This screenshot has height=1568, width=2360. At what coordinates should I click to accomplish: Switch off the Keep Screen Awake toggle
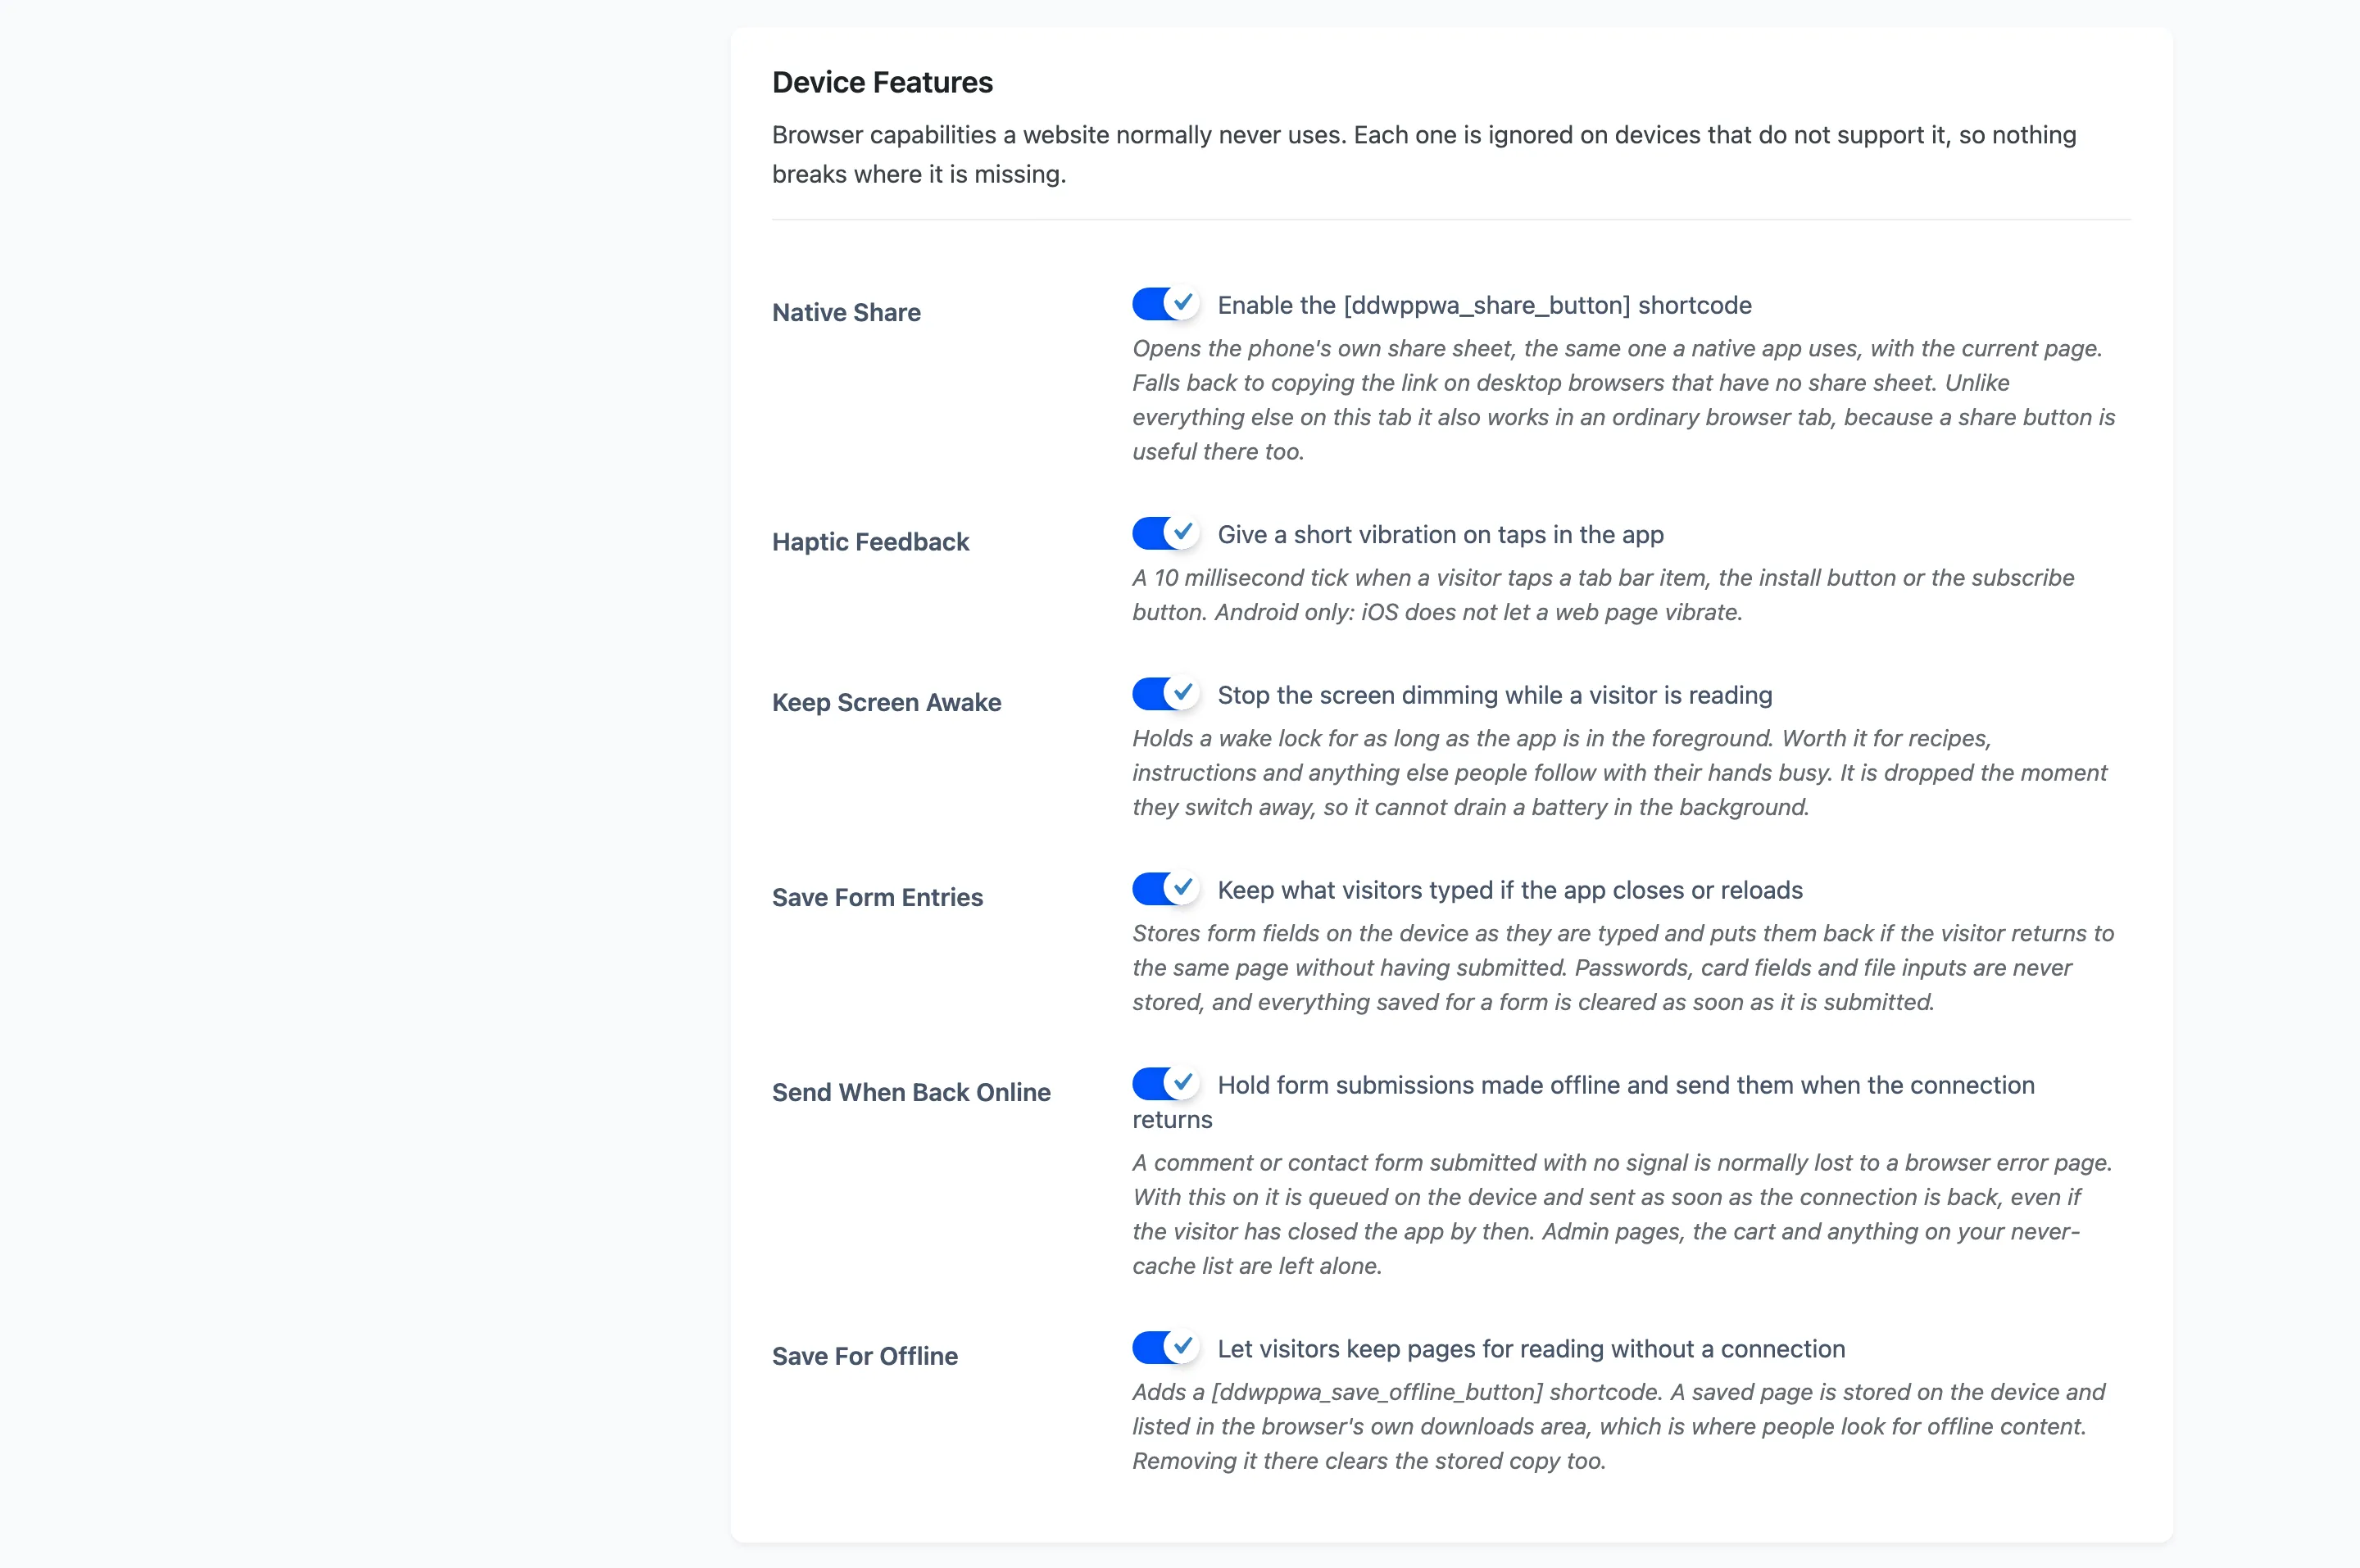(1166, 693)
